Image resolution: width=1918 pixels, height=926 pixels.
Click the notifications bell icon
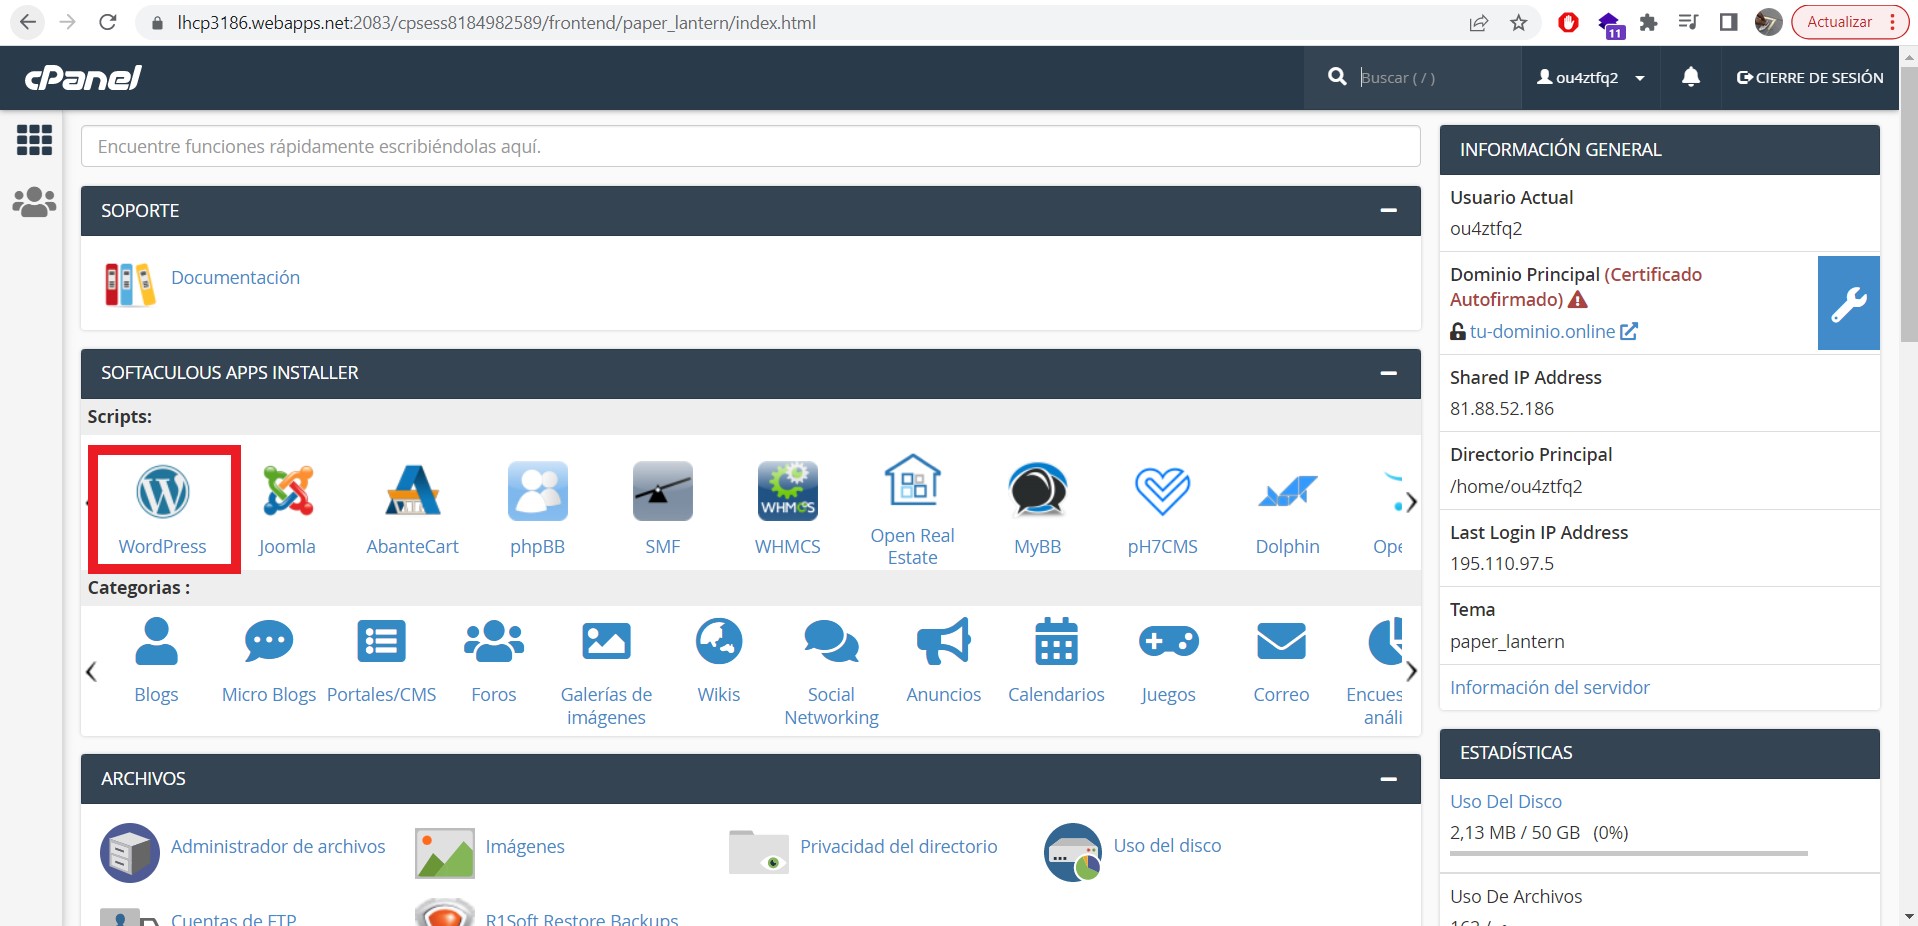click(1690, 77)
